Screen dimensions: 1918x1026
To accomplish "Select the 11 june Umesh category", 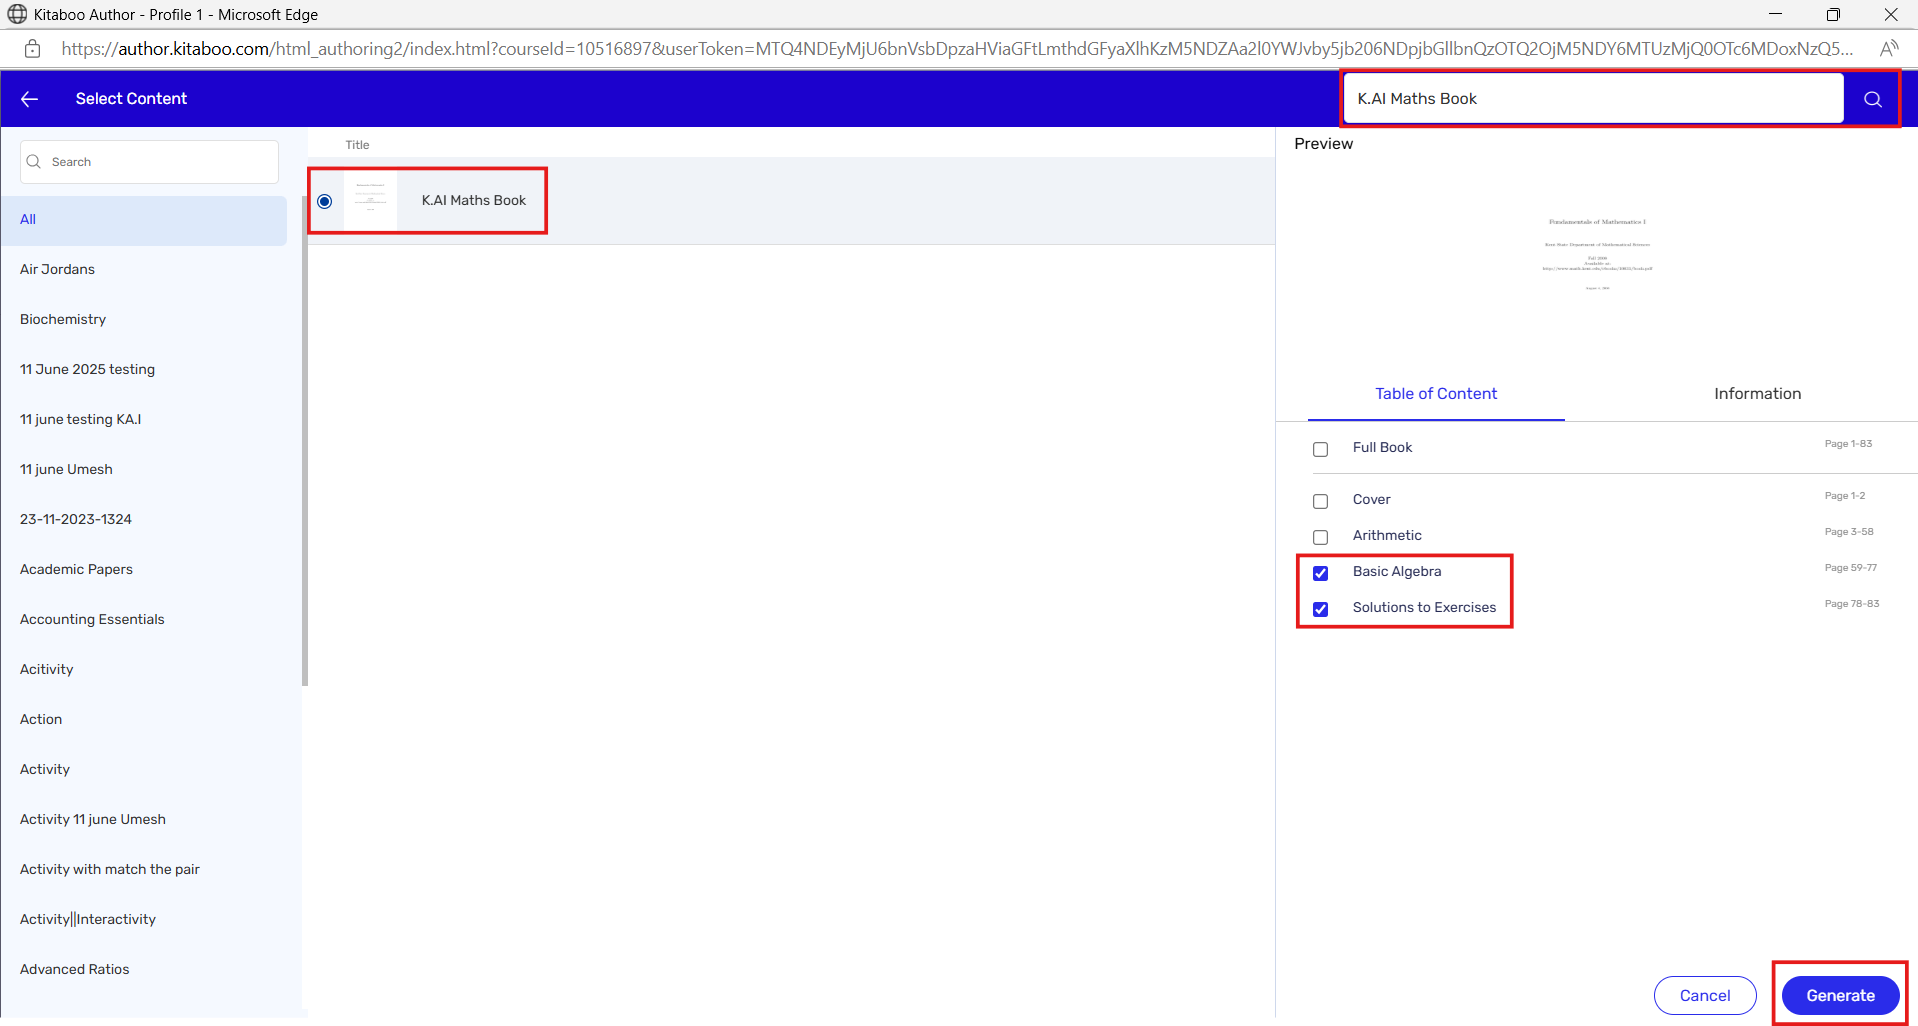I will click(144, 469).
